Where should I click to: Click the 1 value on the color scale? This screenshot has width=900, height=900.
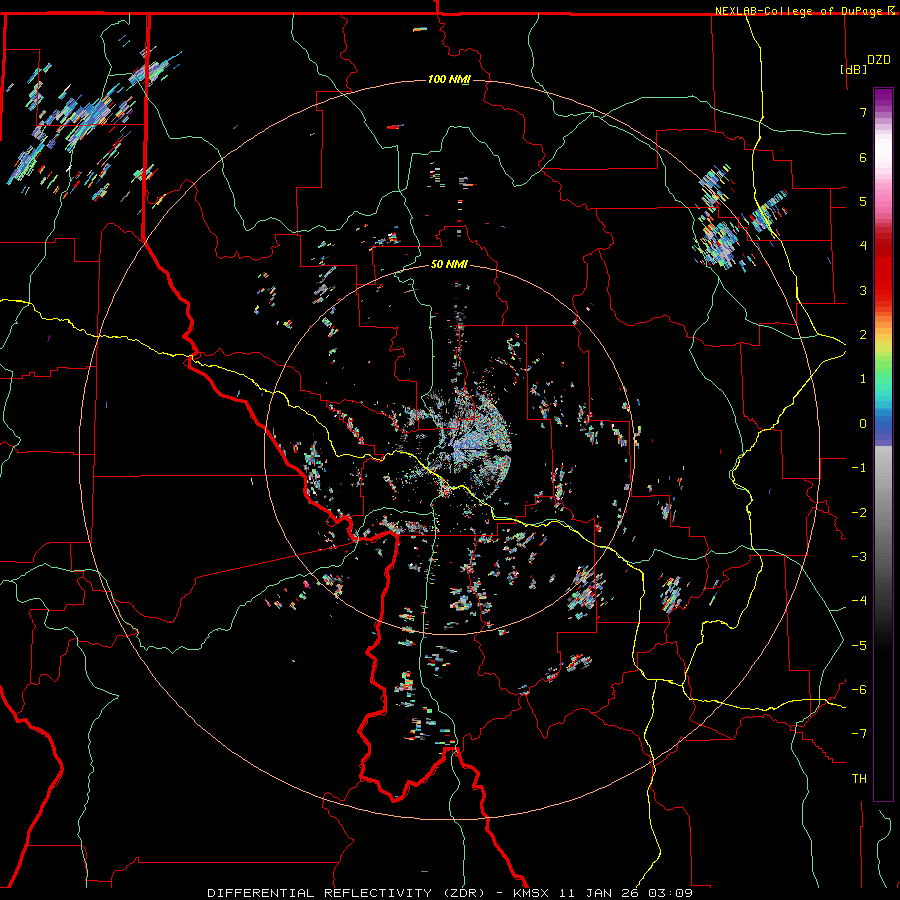(863, 379)
